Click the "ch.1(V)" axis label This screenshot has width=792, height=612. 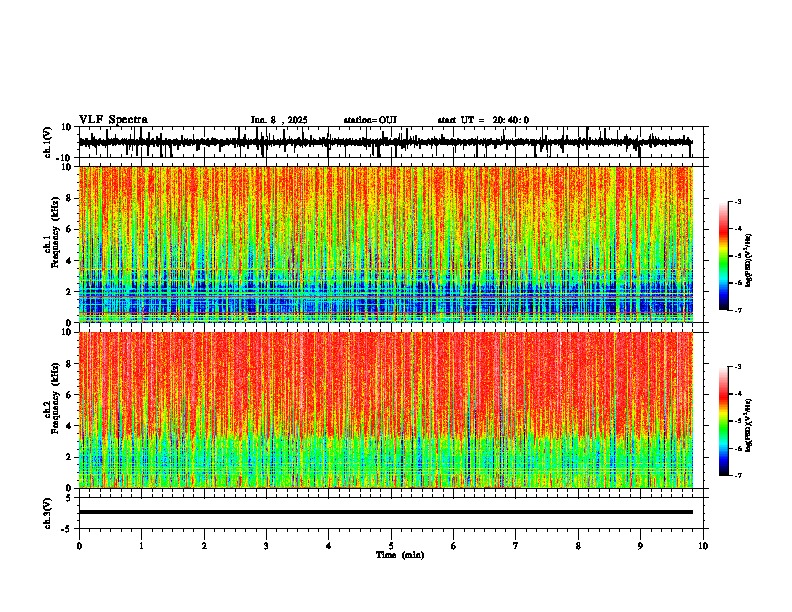48,142
